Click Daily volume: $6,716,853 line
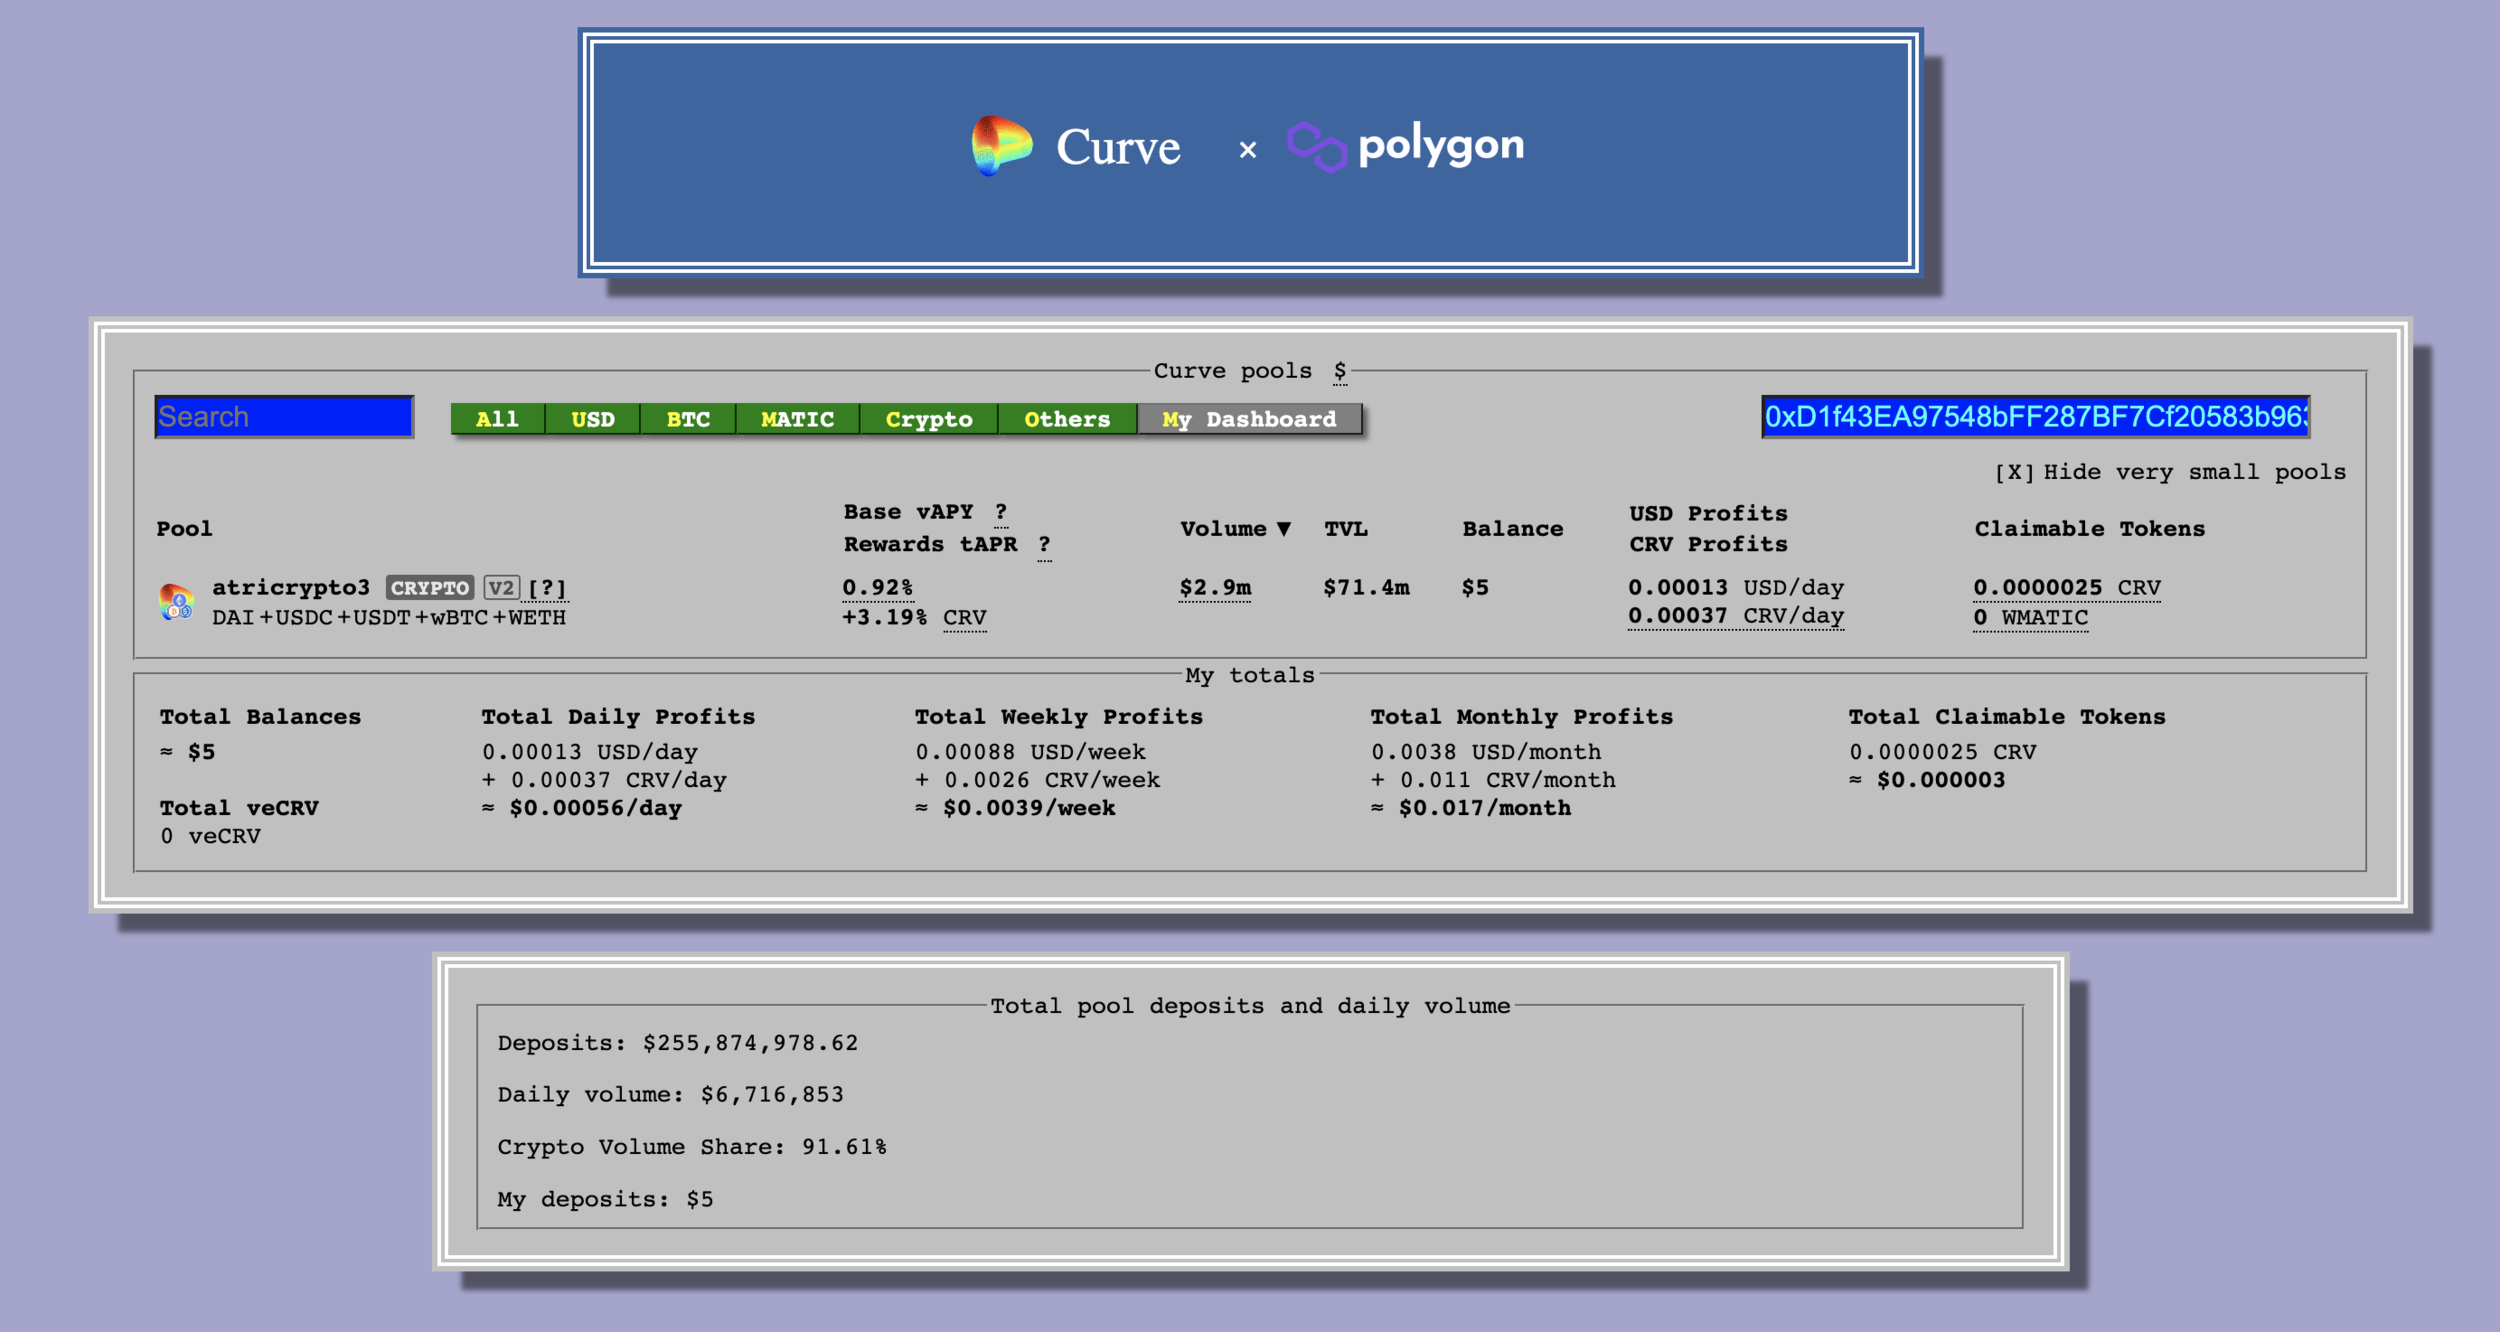 click(671, 1095)
